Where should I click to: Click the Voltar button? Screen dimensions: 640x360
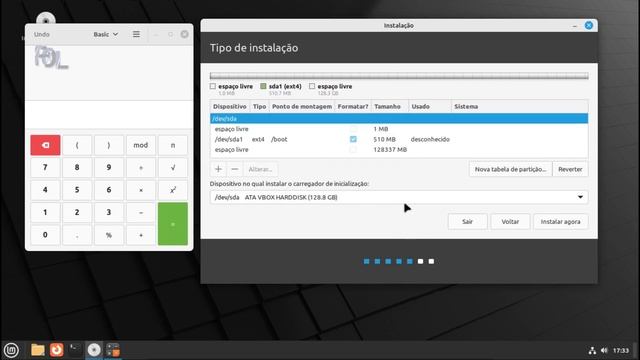[x=510, y=222]
